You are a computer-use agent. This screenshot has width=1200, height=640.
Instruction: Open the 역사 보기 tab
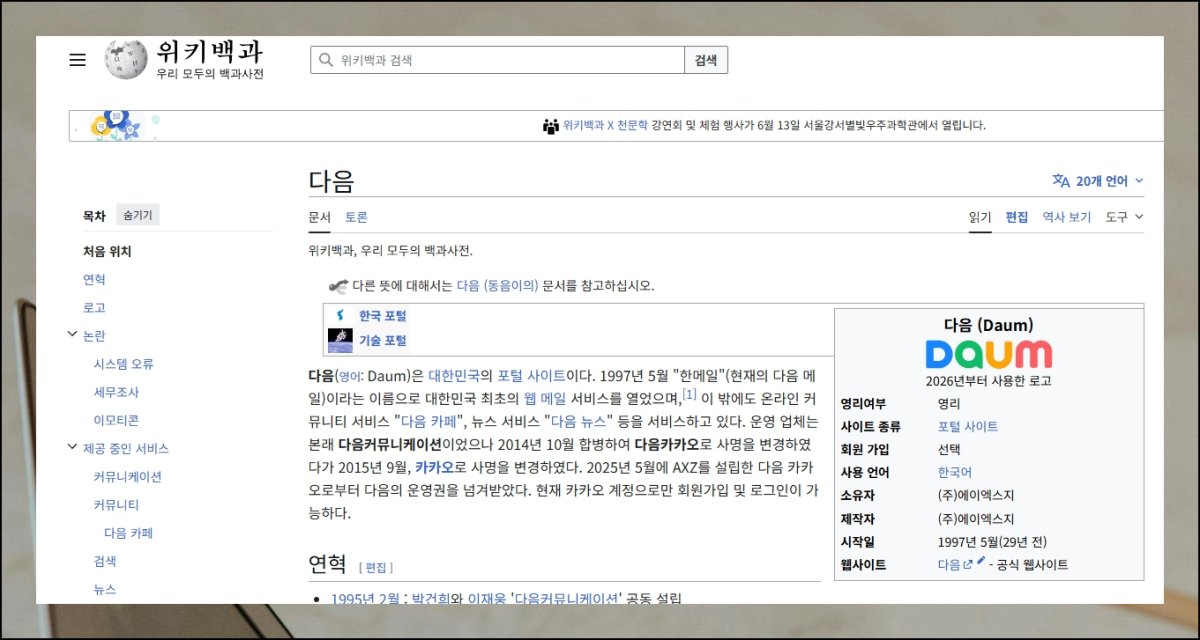(1066, 217)
